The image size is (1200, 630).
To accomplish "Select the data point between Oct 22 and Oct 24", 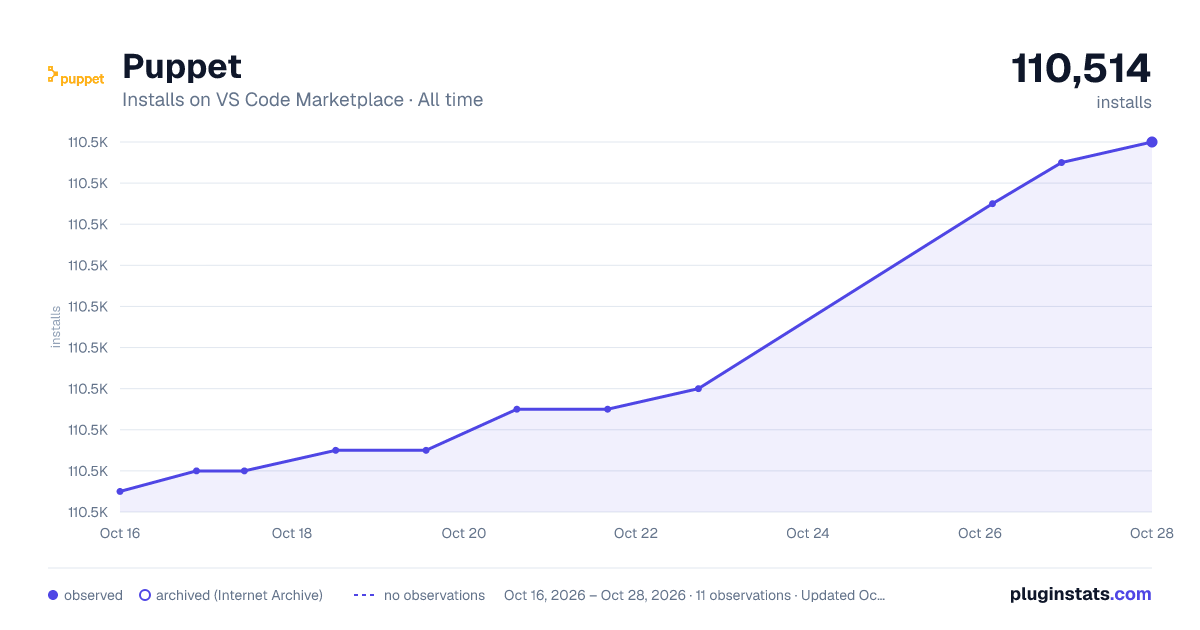I will tap(698, 389).
